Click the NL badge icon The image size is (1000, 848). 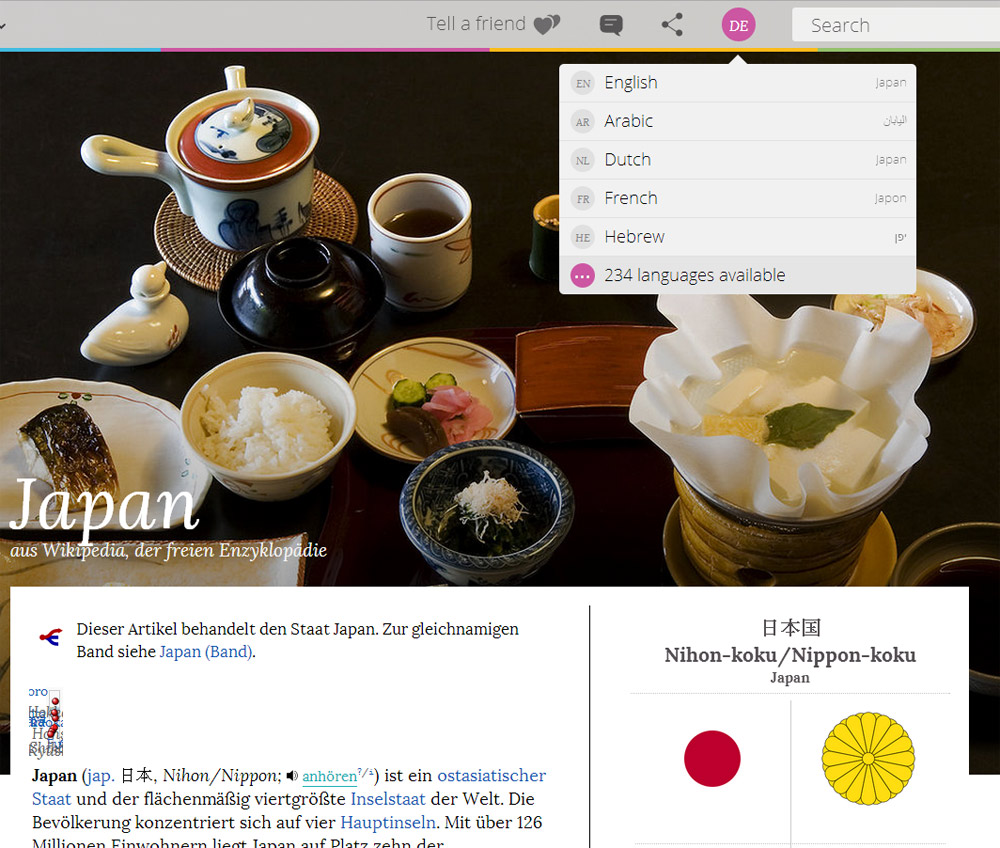point(583,160)
